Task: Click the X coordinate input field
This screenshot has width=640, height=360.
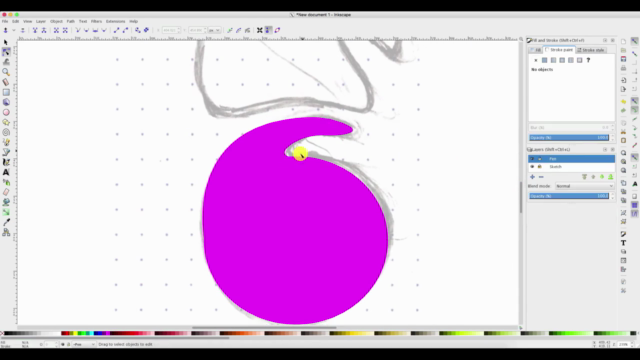Action: [x=171, y=30]
